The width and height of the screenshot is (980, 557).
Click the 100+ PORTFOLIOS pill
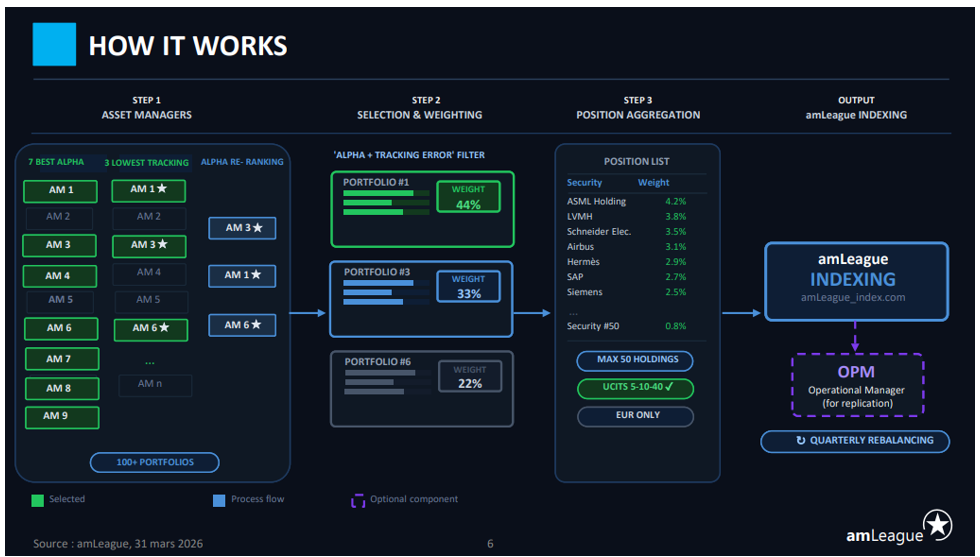(x=154, y=463)
